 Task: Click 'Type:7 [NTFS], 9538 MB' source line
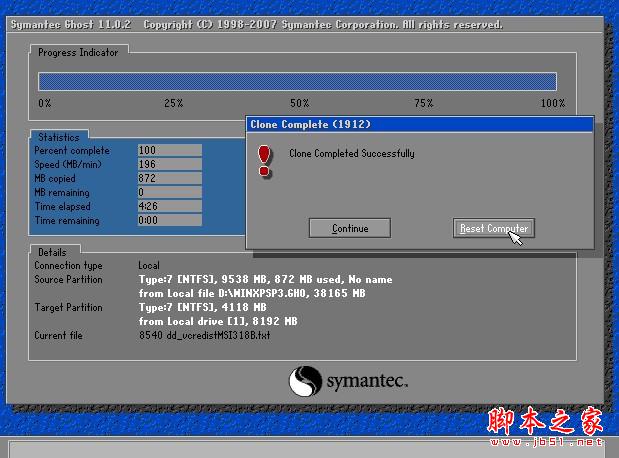pyautogui.click(x=265, y=280)
